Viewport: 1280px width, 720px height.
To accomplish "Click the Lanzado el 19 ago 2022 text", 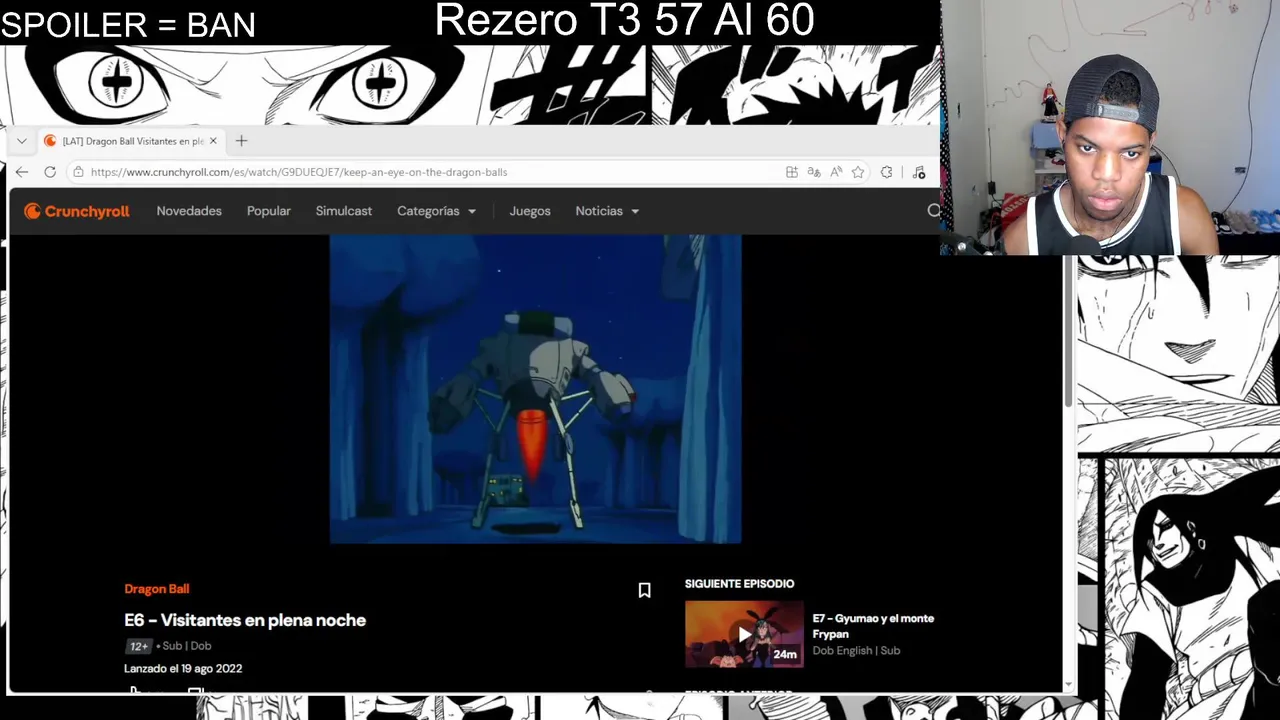I will click(183, 668).
